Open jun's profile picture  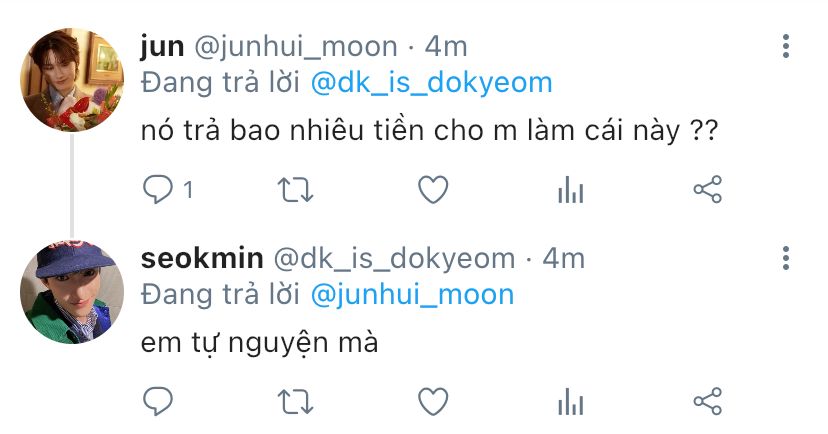72,80
